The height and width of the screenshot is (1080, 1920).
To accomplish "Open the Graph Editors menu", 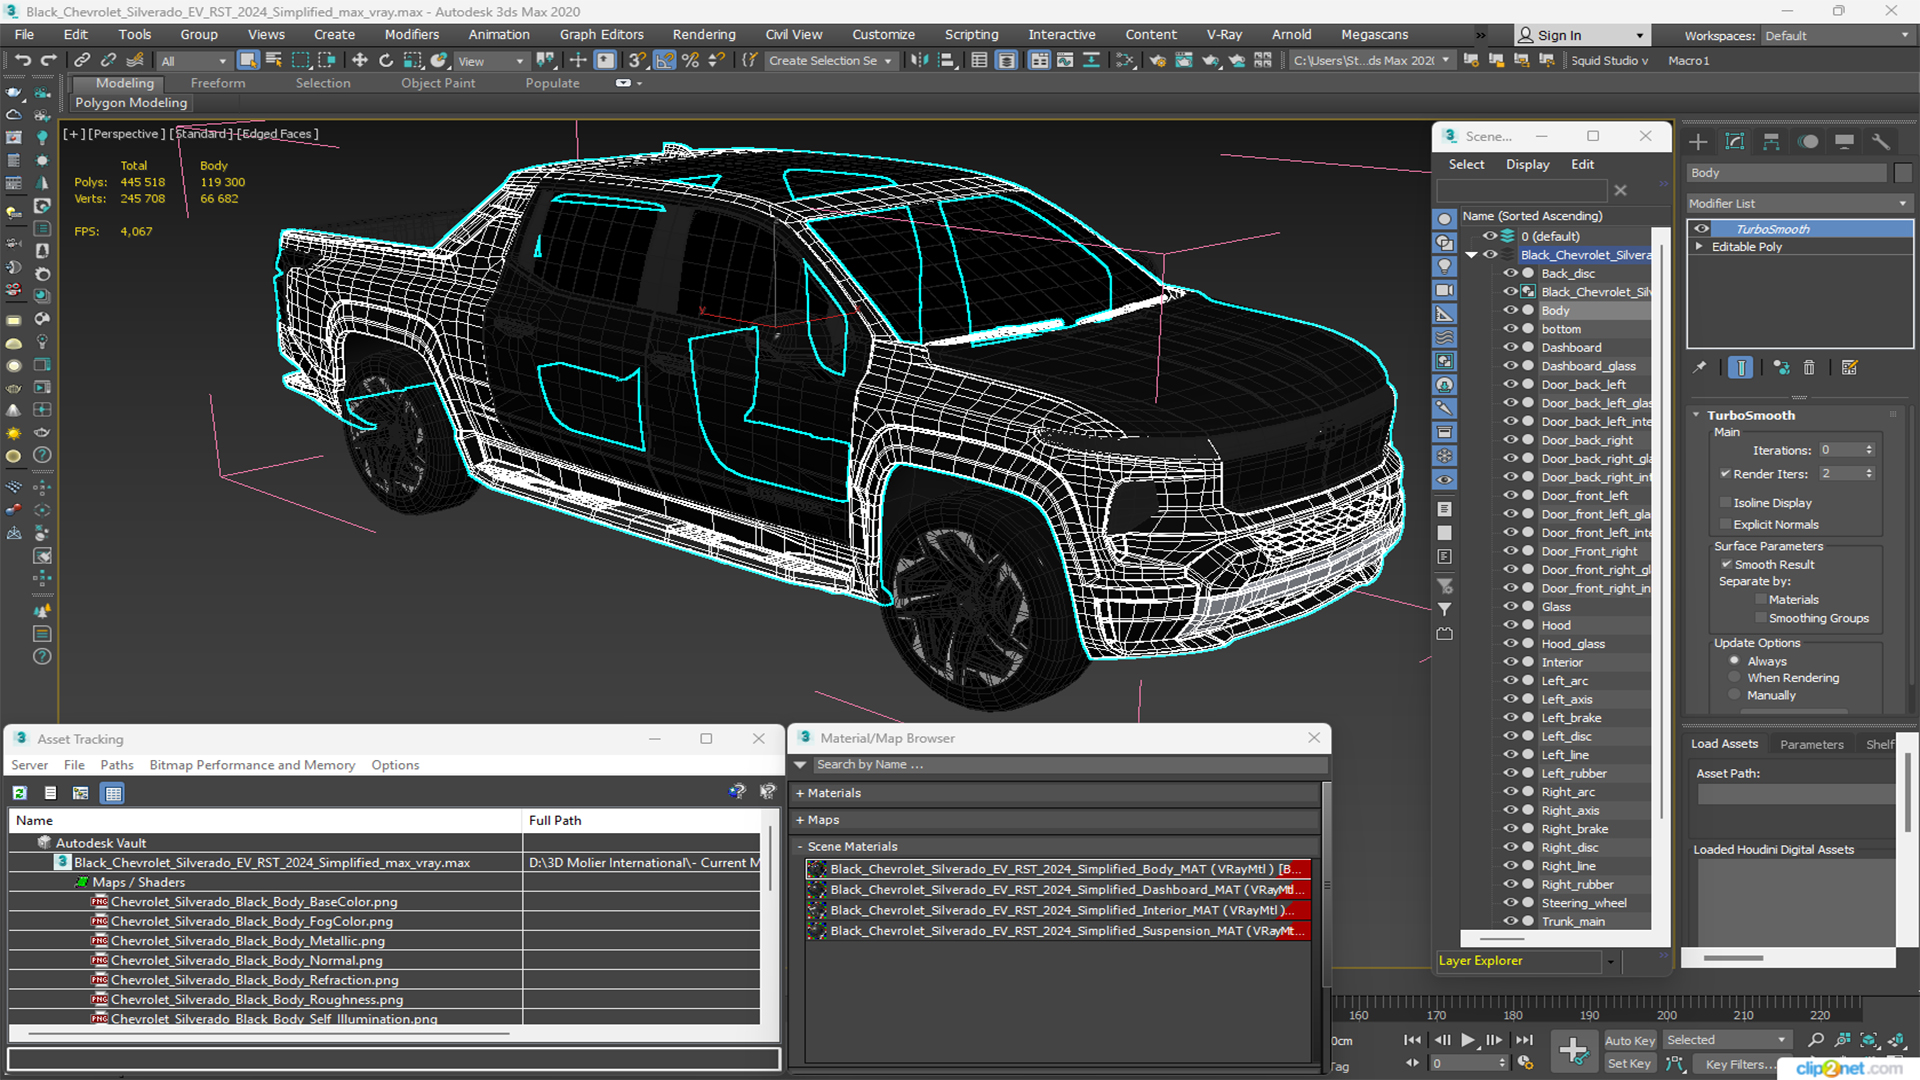I will click(x=601, y=34).
